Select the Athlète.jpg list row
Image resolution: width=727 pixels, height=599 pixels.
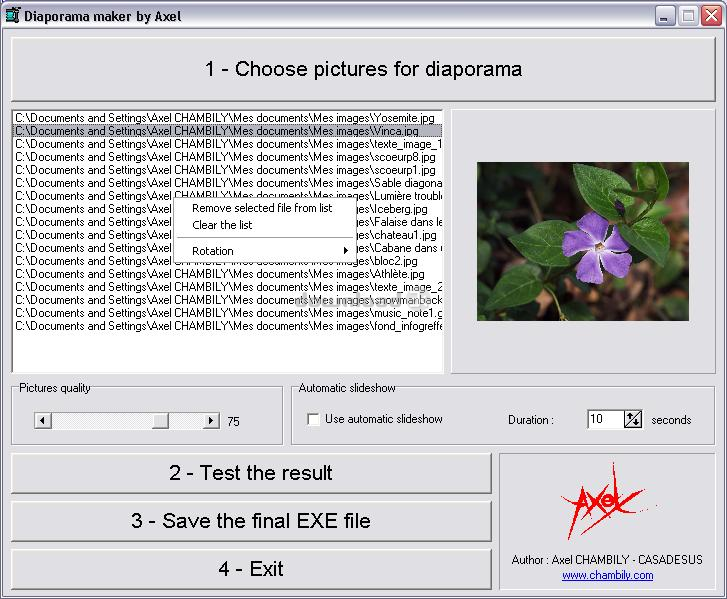227,274
